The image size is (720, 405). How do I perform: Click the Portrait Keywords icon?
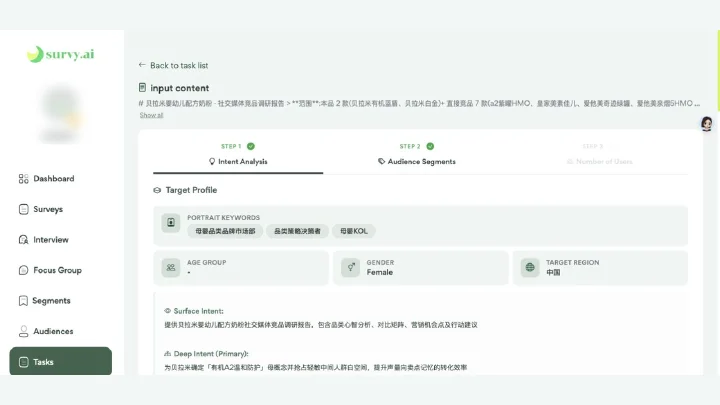(x=171, y=223)
